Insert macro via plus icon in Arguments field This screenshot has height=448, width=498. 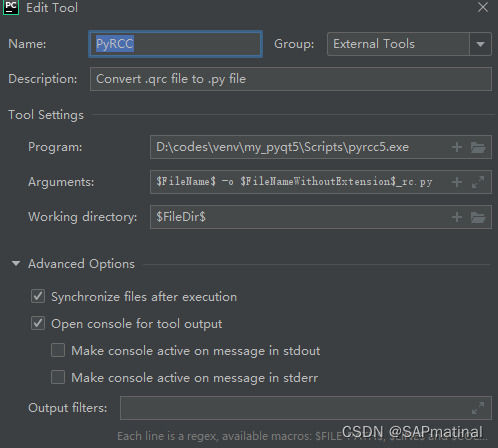457,182
